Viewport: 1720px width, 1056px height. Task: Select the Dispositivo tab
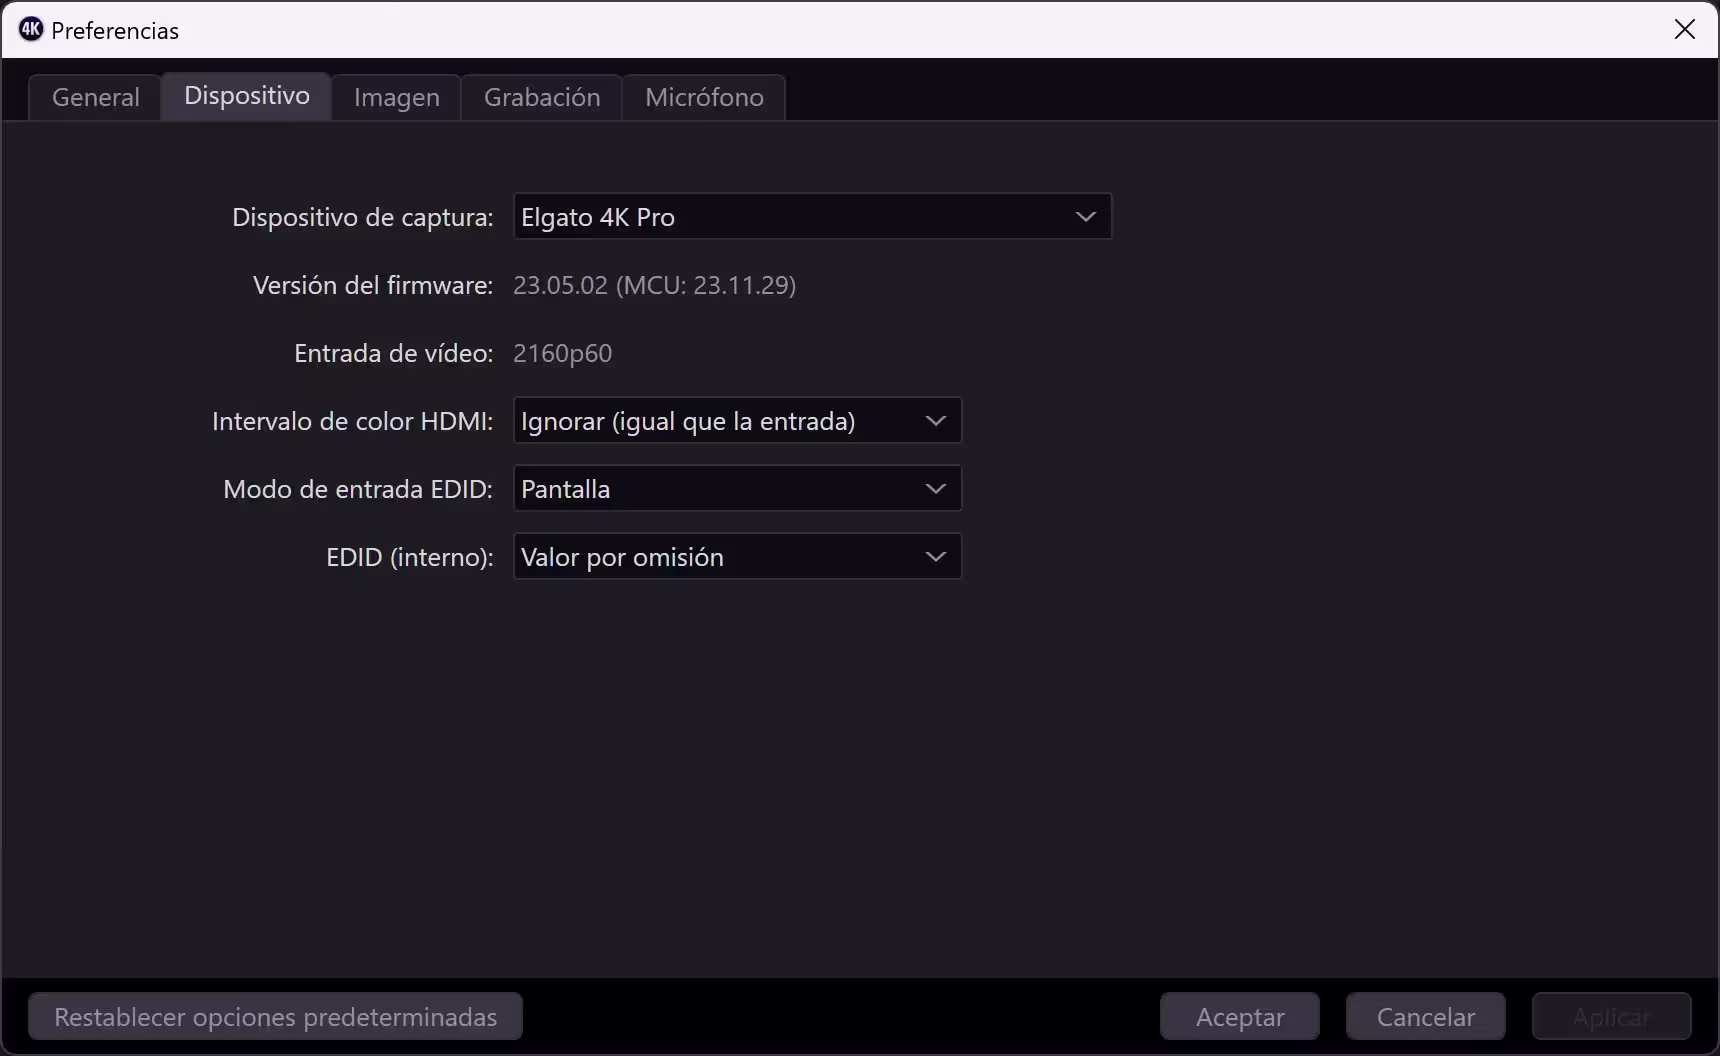click(247, 96)
